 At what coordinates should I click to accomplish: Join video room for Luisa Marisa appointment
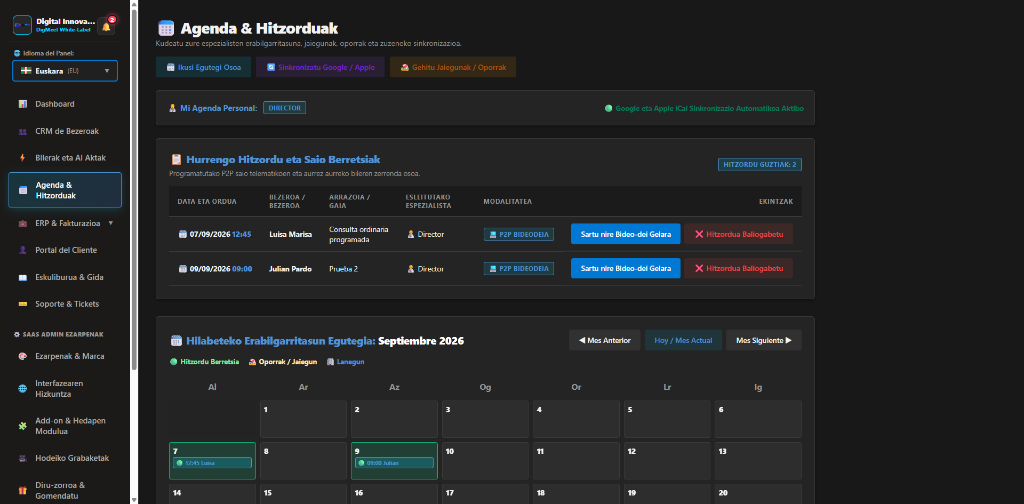click(626, 234)
